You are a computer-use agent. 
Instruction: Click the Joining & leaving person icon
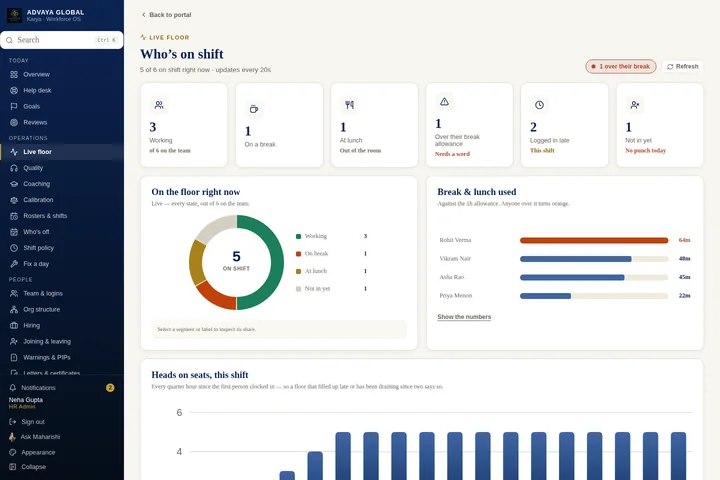click(14, 342)
